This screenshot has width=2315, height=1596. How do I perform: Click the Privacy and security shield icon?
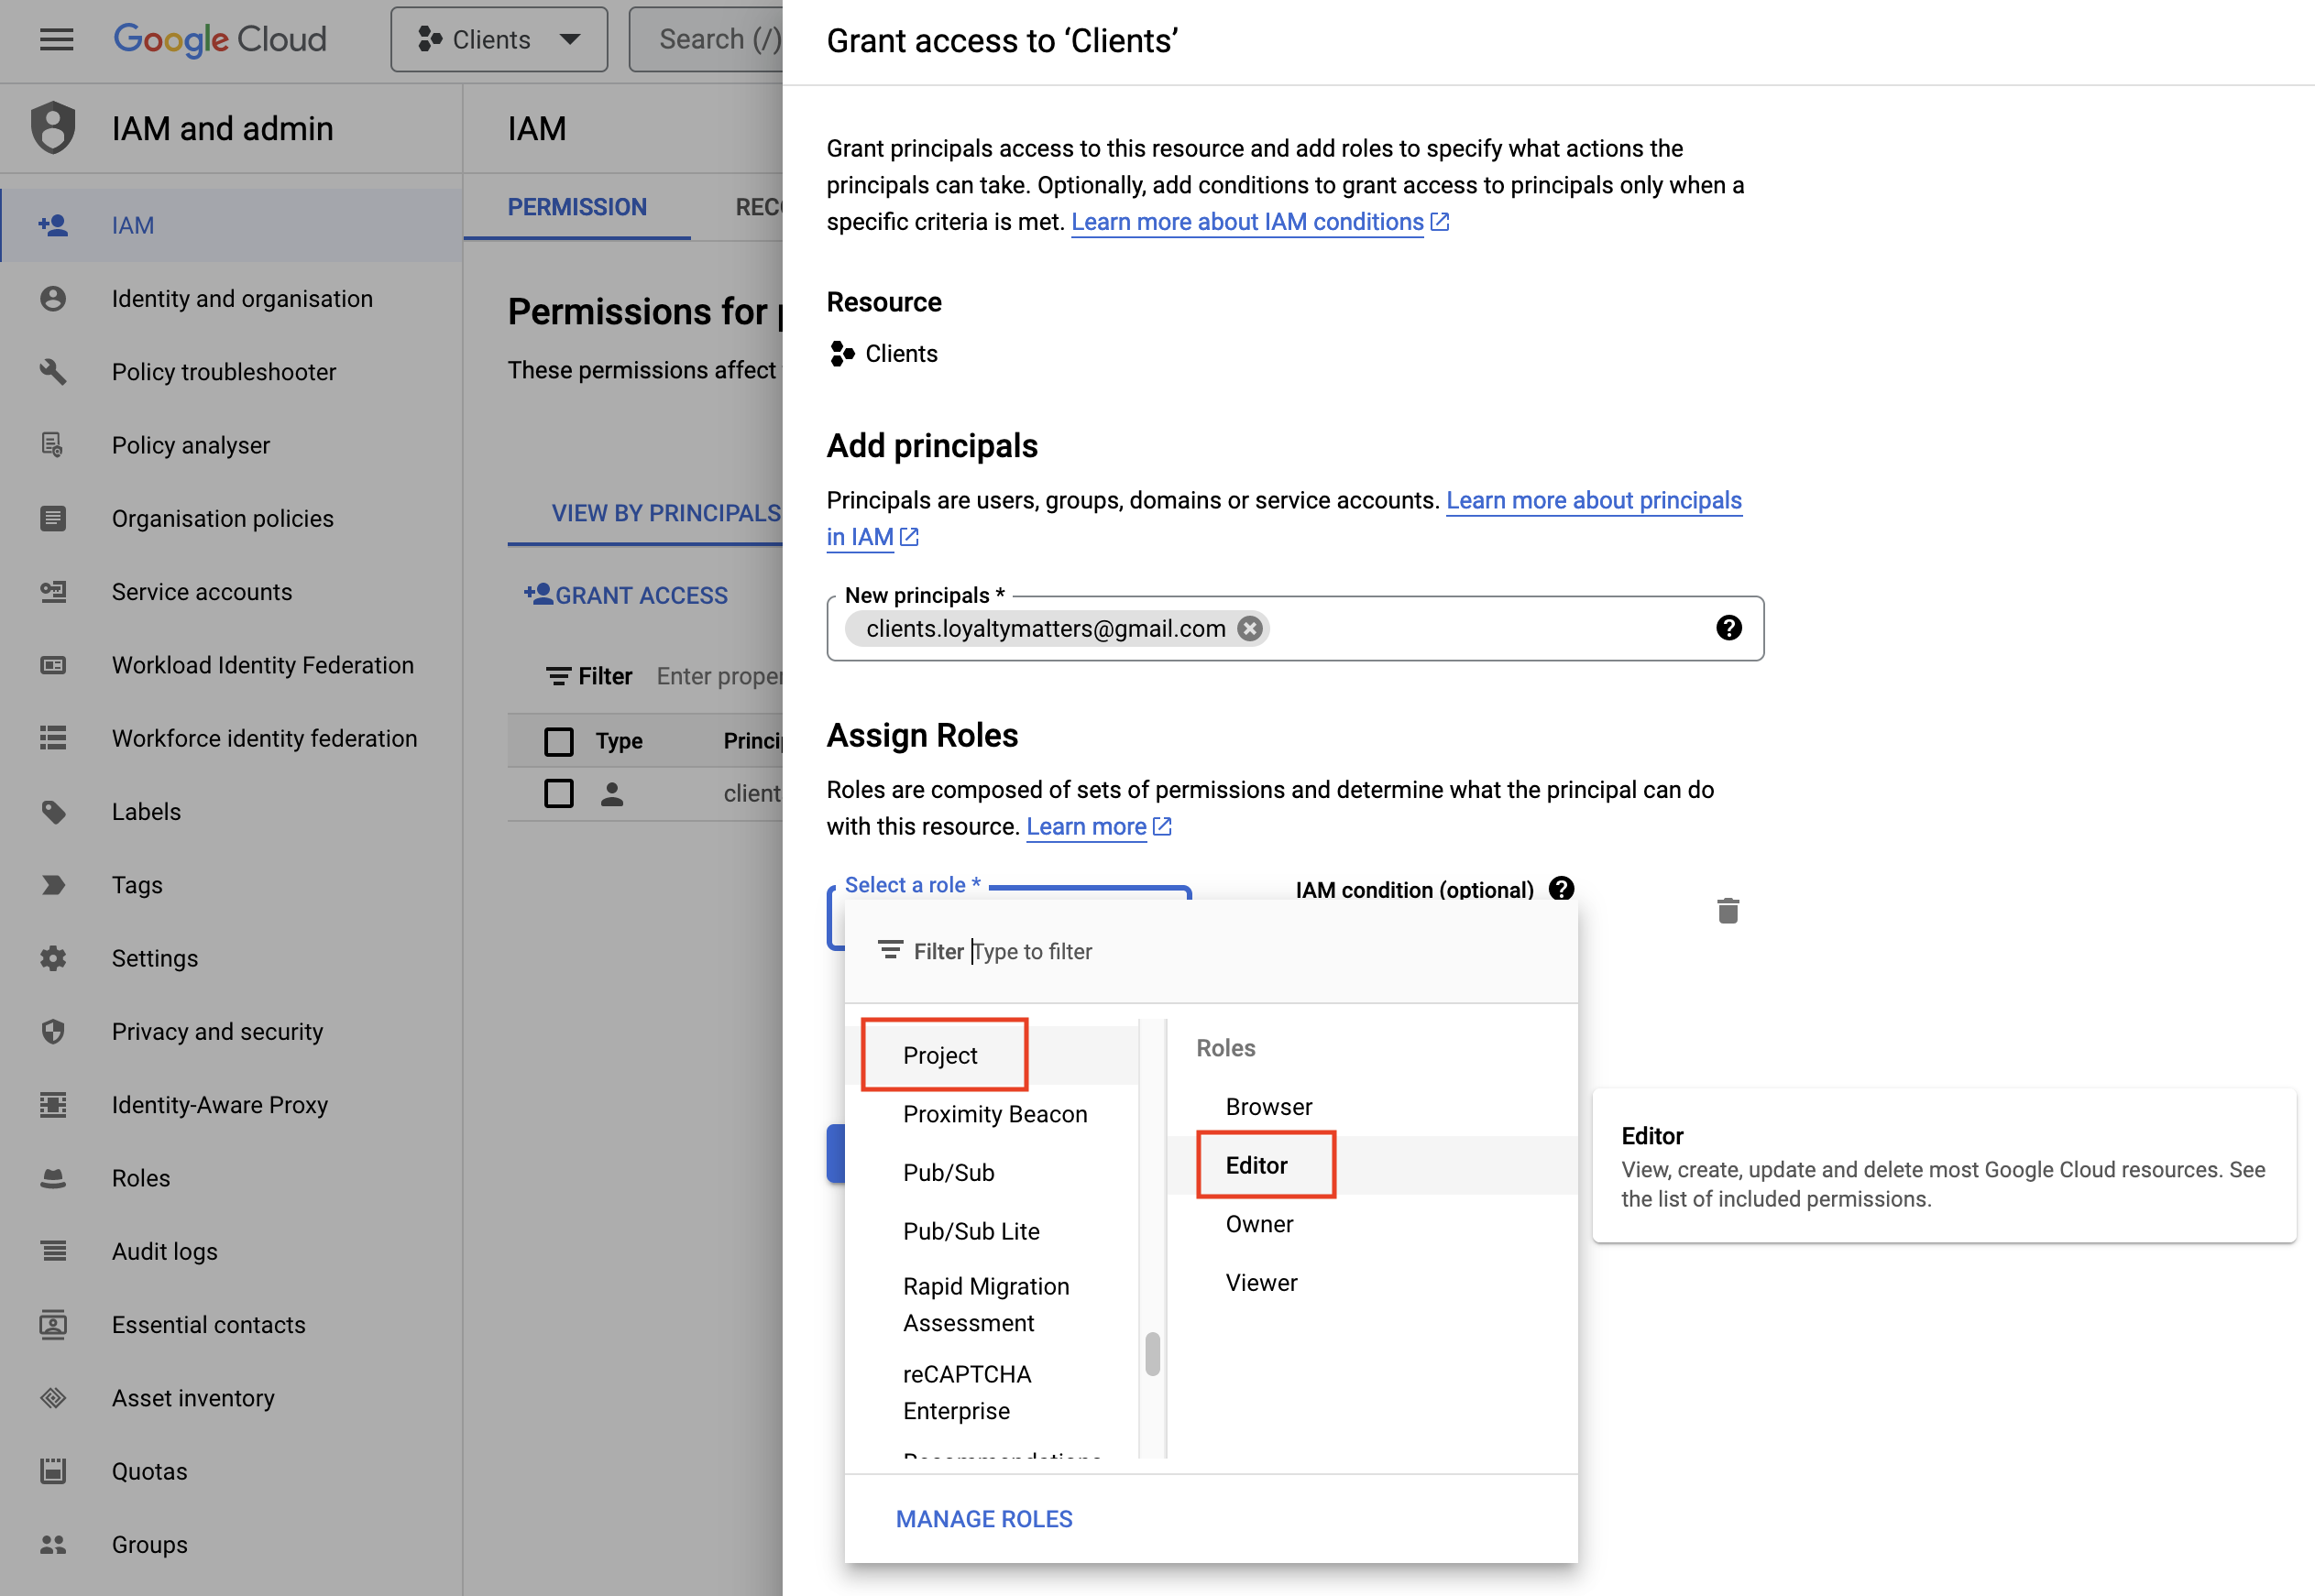pos(53,1031)
